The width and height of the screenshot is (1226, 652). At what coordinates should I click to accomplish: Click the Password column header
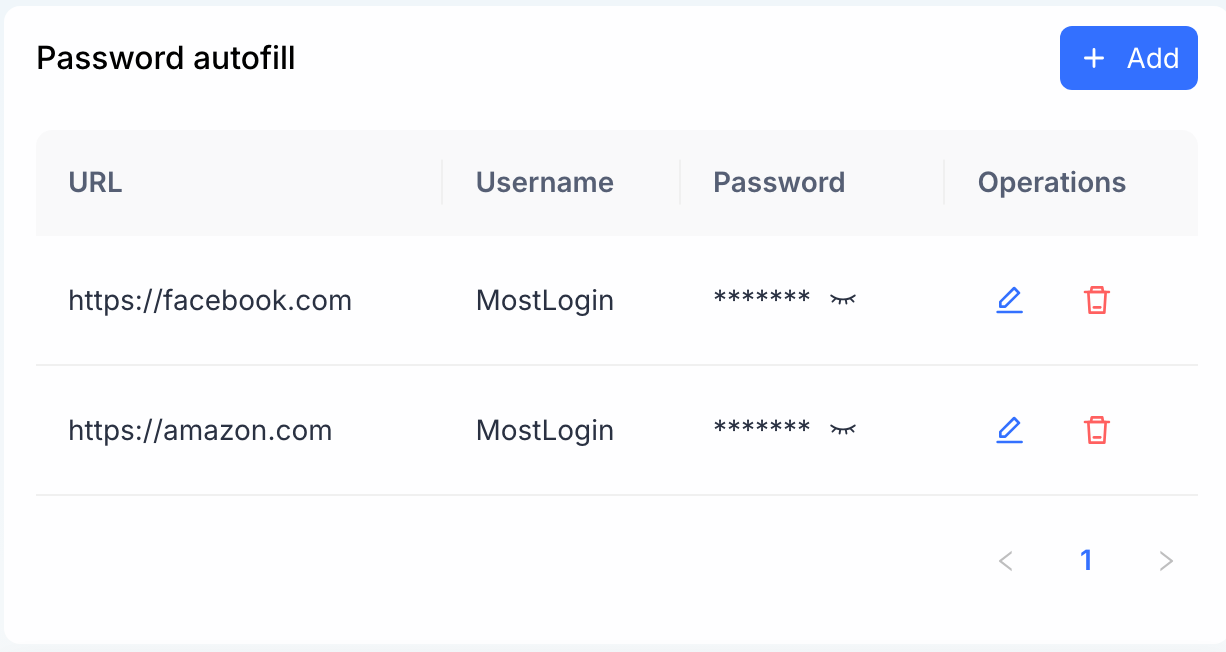779,182
